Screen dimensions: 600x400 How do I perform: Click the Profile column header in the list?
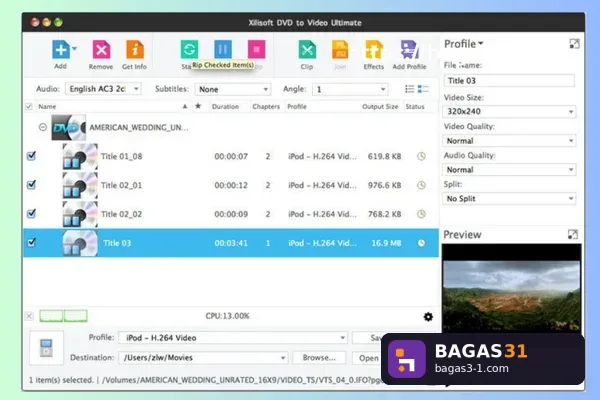(x=297, y=106)
